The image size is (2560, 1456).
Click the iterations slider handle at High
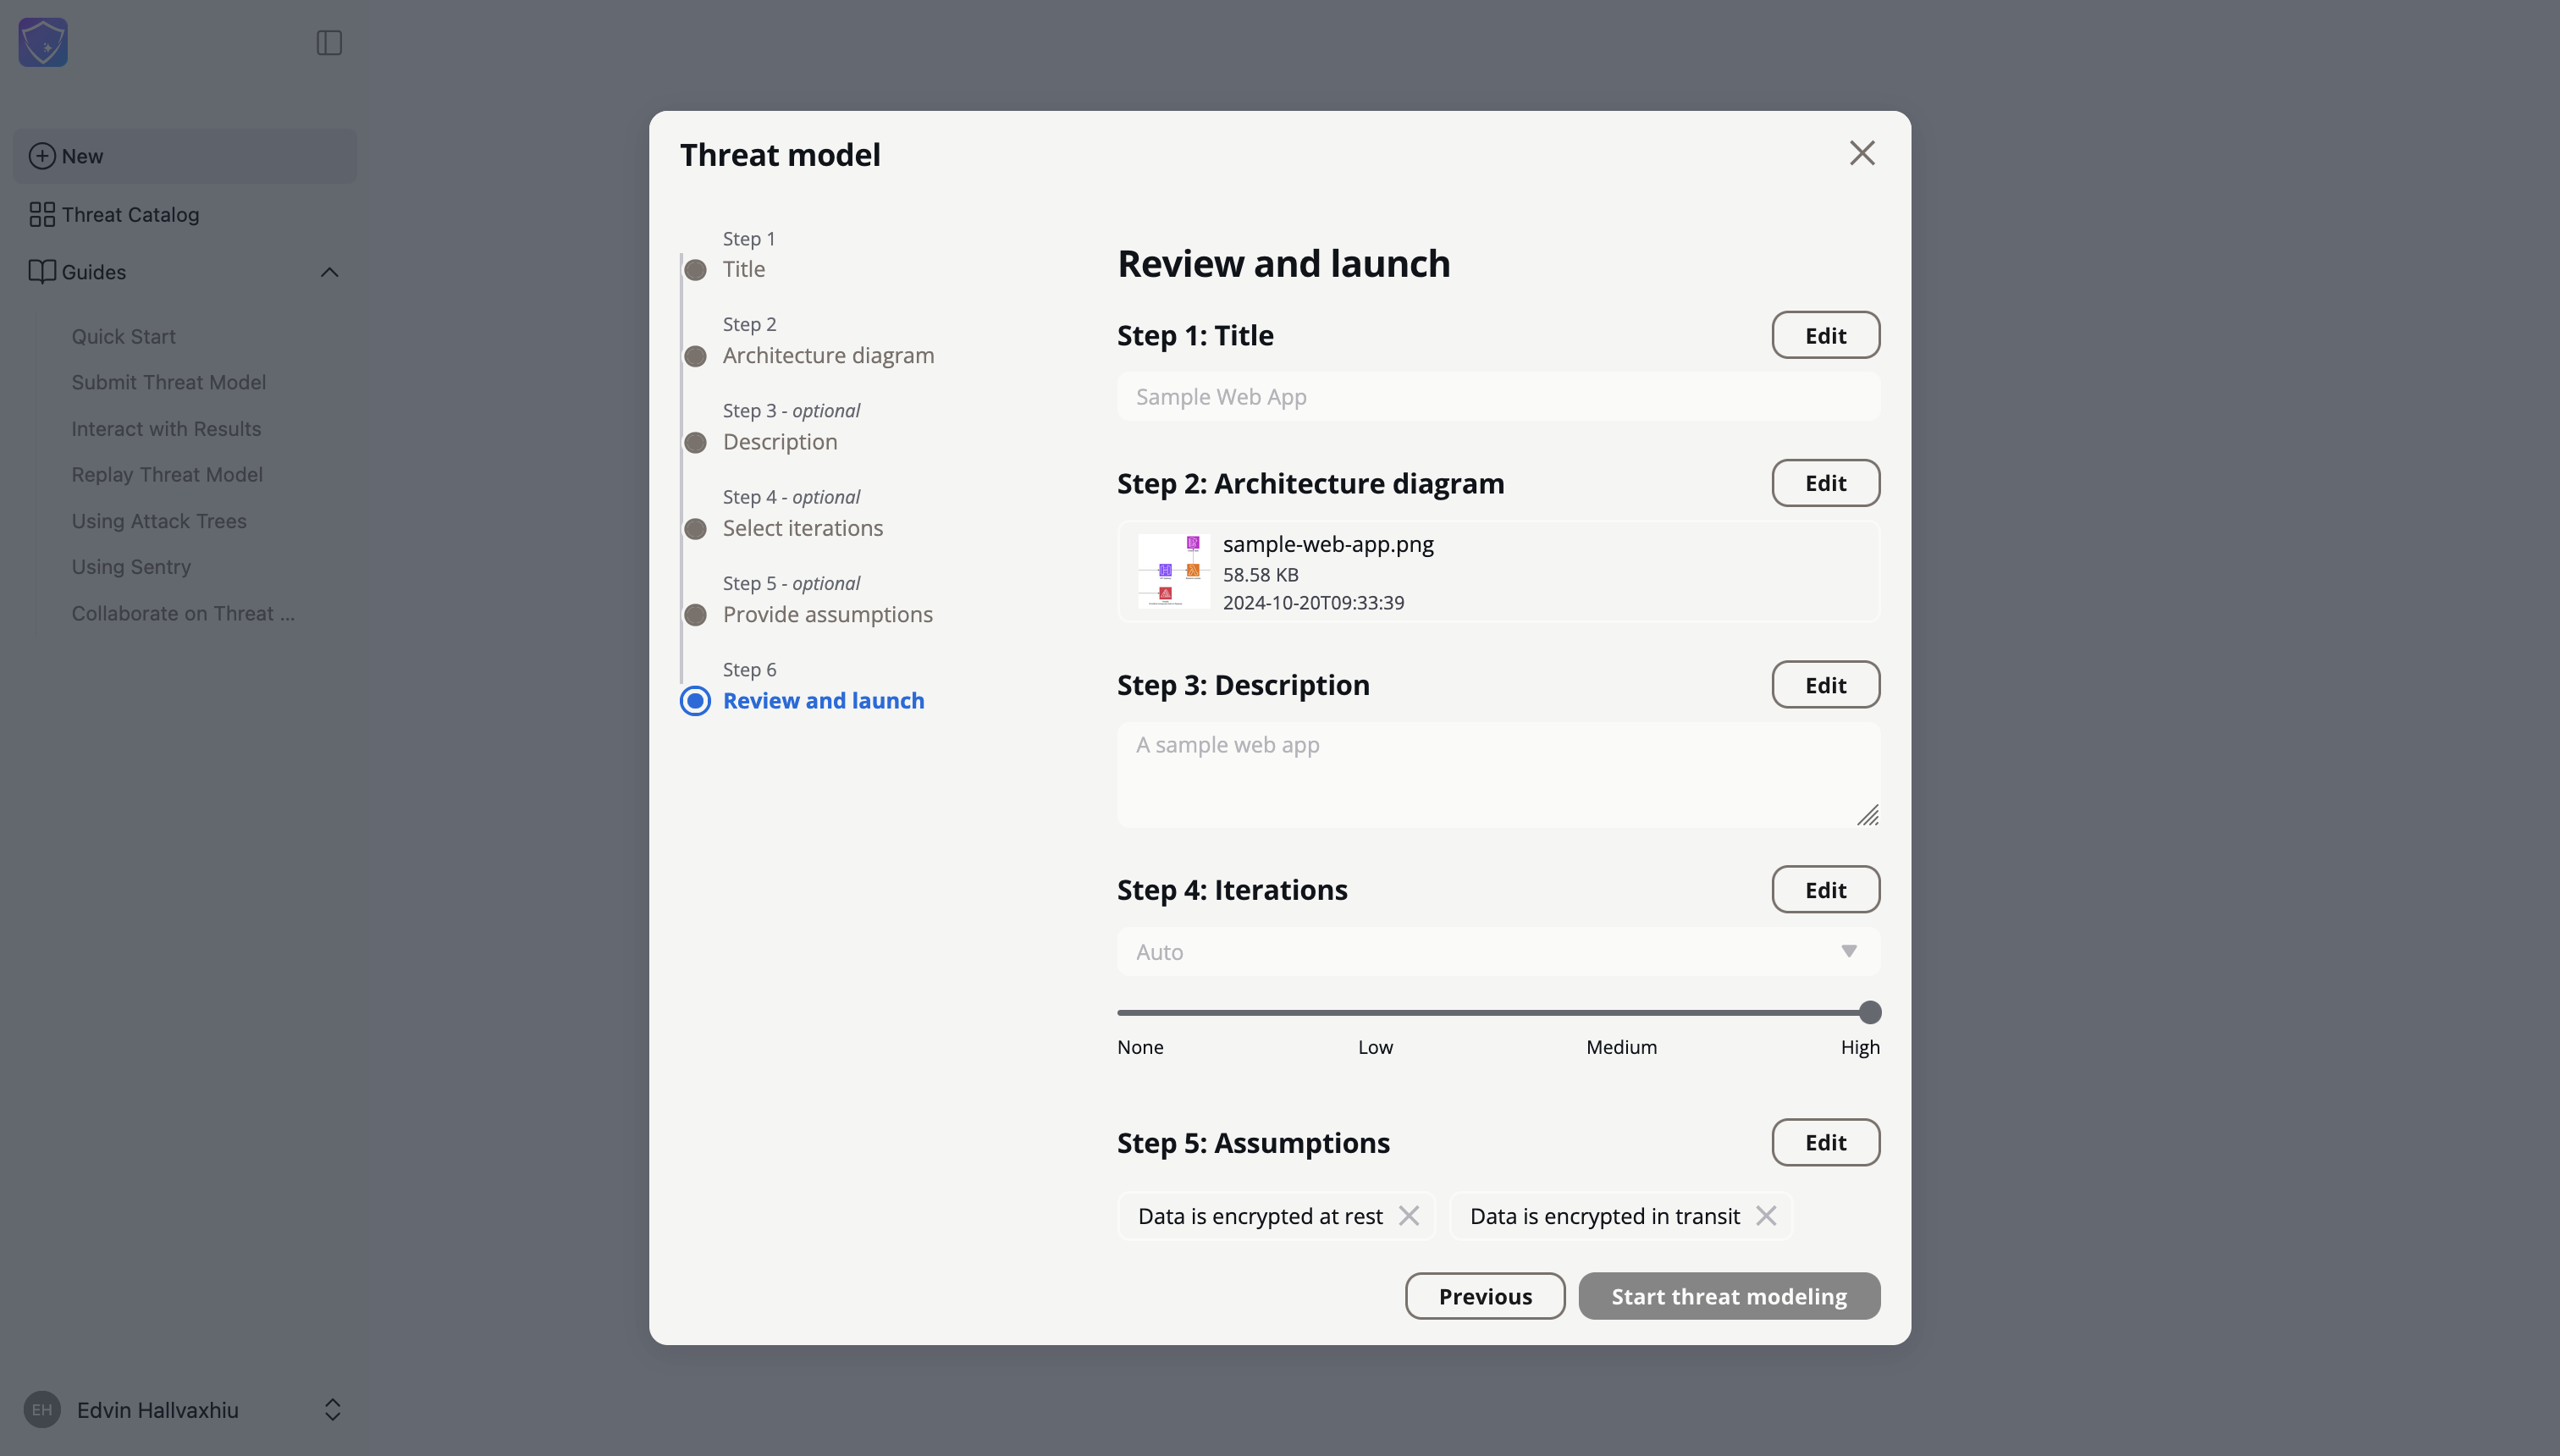tap(1870, 1013)
